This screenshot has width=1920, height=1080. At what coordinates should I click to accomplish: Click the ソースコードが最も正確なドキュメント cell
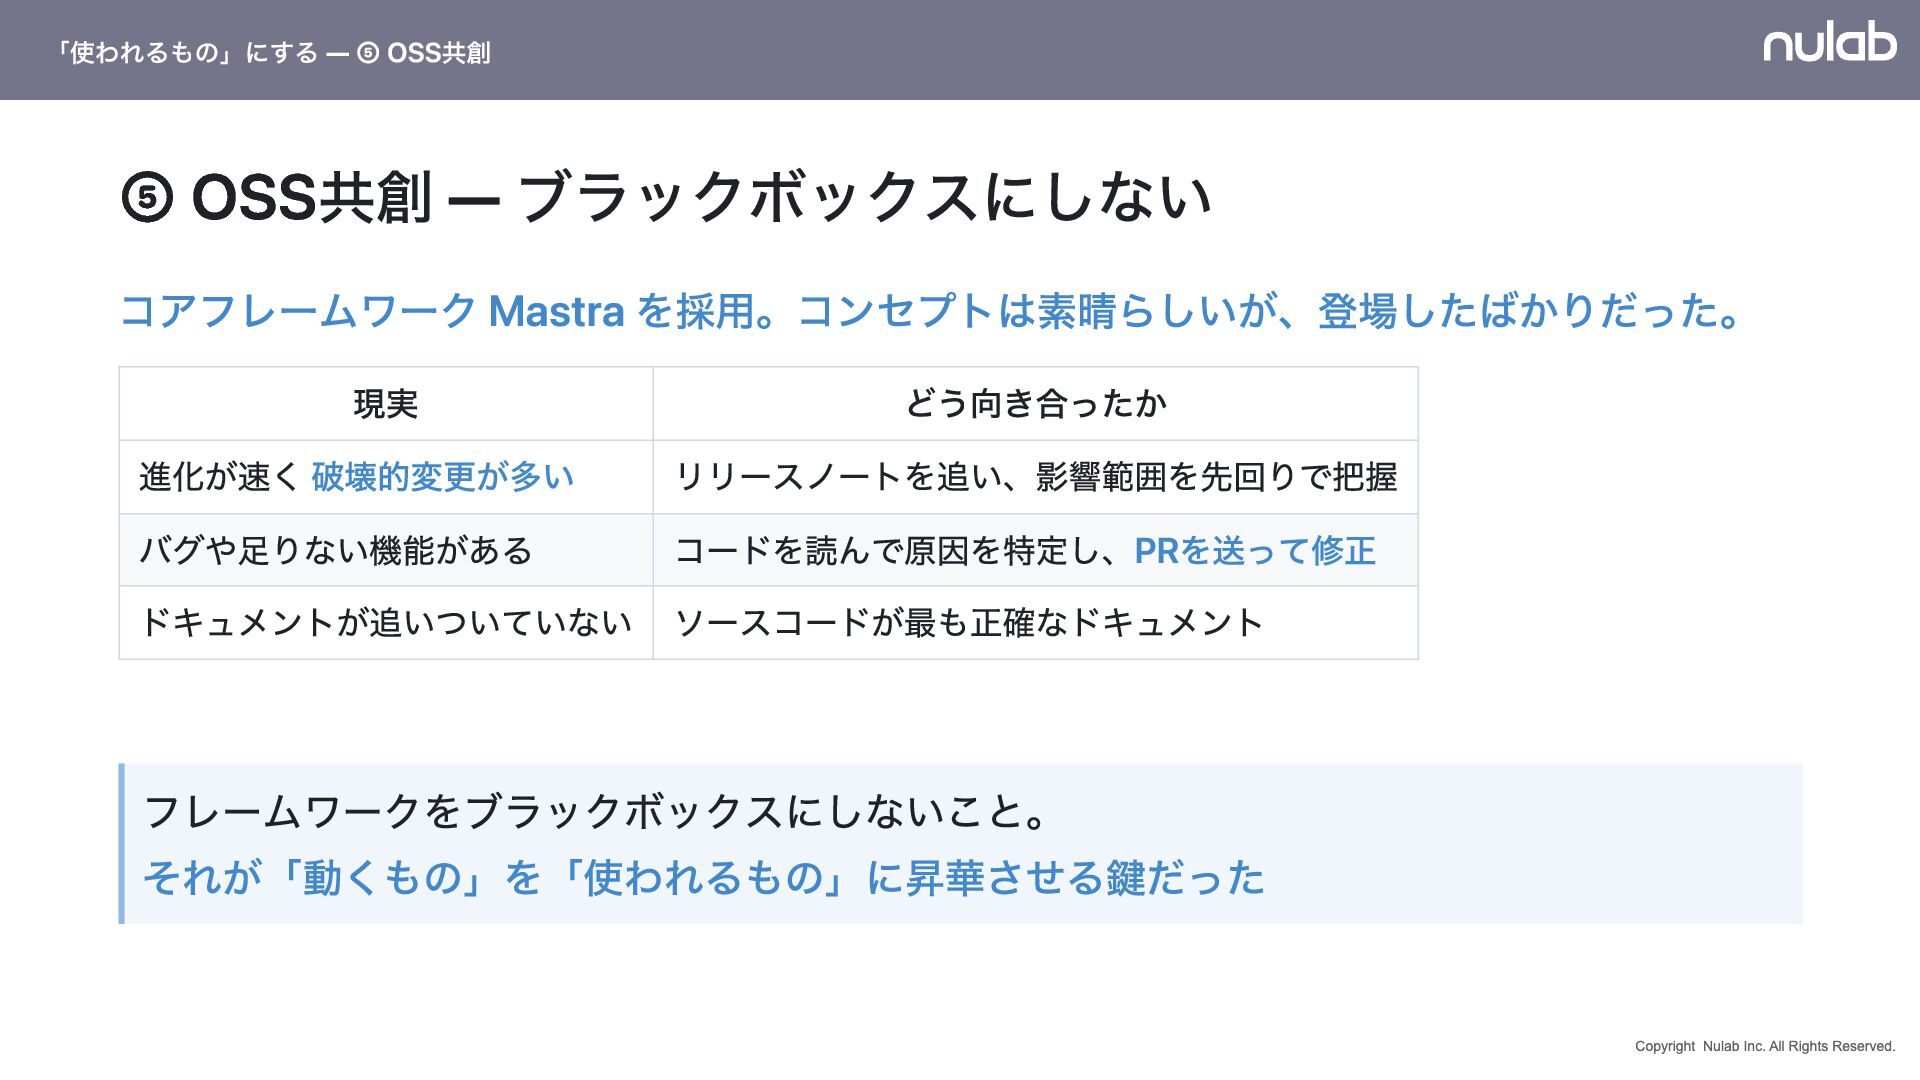[x=968, y=623]
